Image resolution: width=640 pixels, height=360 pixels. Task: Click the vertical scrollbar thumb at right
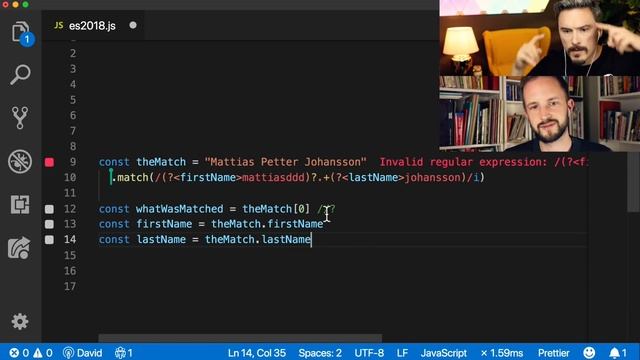[633, 182]
